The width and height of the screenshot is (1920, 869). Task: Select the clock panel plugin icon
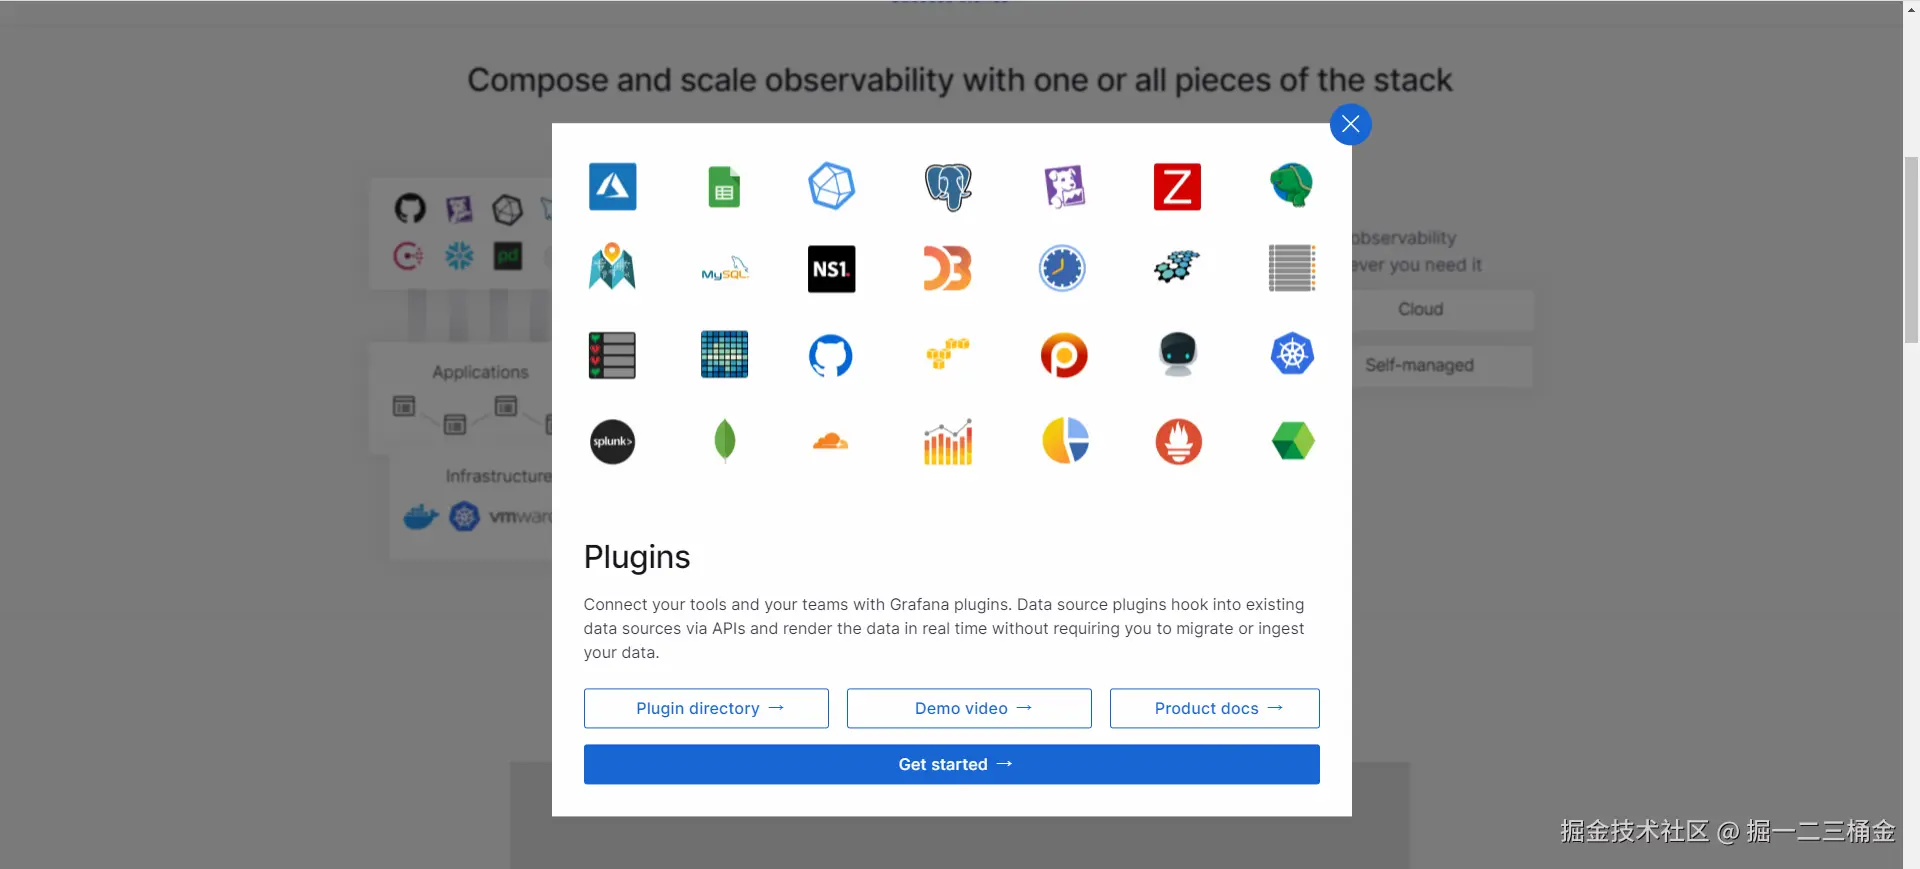(x=1062, y=268)
